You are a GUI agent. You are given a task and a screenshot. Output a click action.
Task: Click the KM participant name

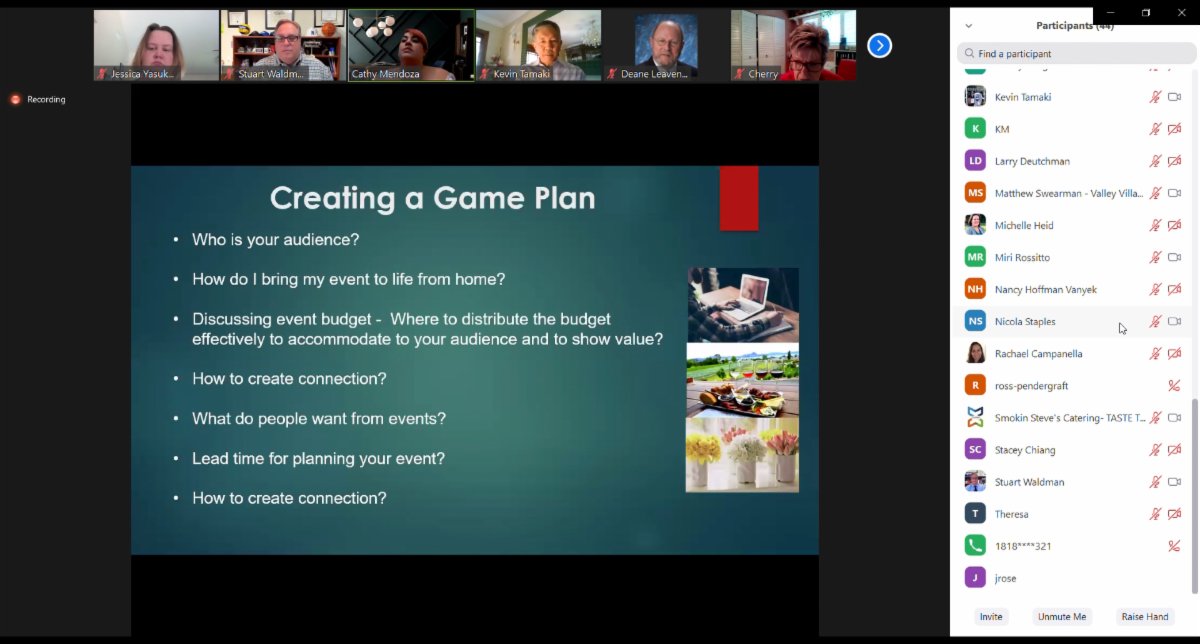pos(1002,129)
